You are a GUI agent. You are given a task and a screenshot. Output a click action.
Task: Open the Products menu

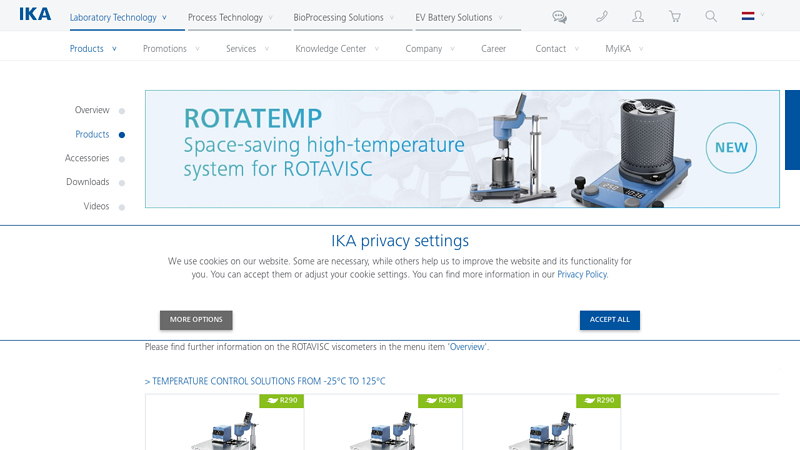[x=87, y=48]
